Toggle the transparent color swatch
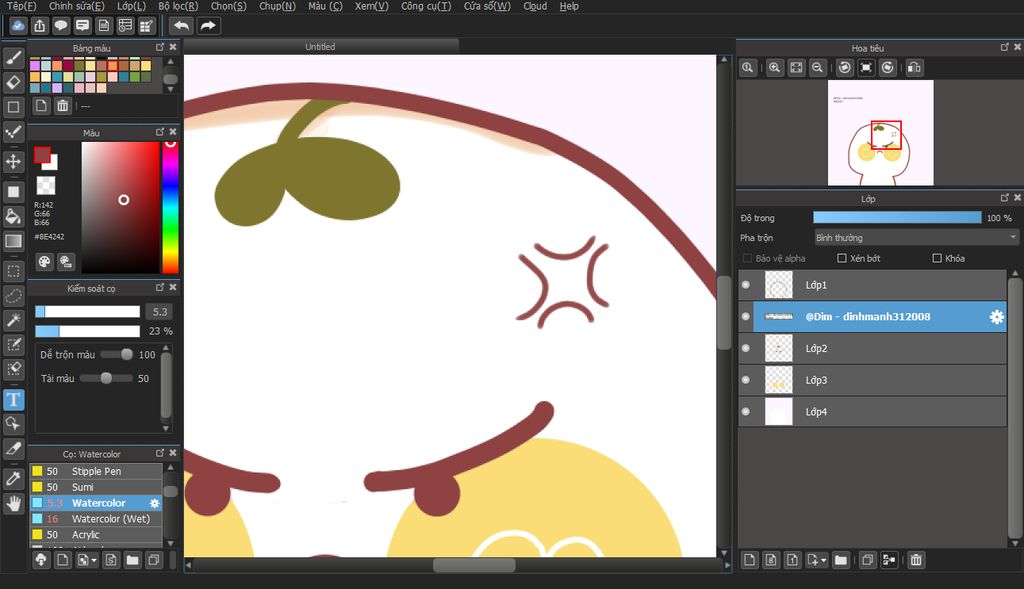 coord(46,185)
